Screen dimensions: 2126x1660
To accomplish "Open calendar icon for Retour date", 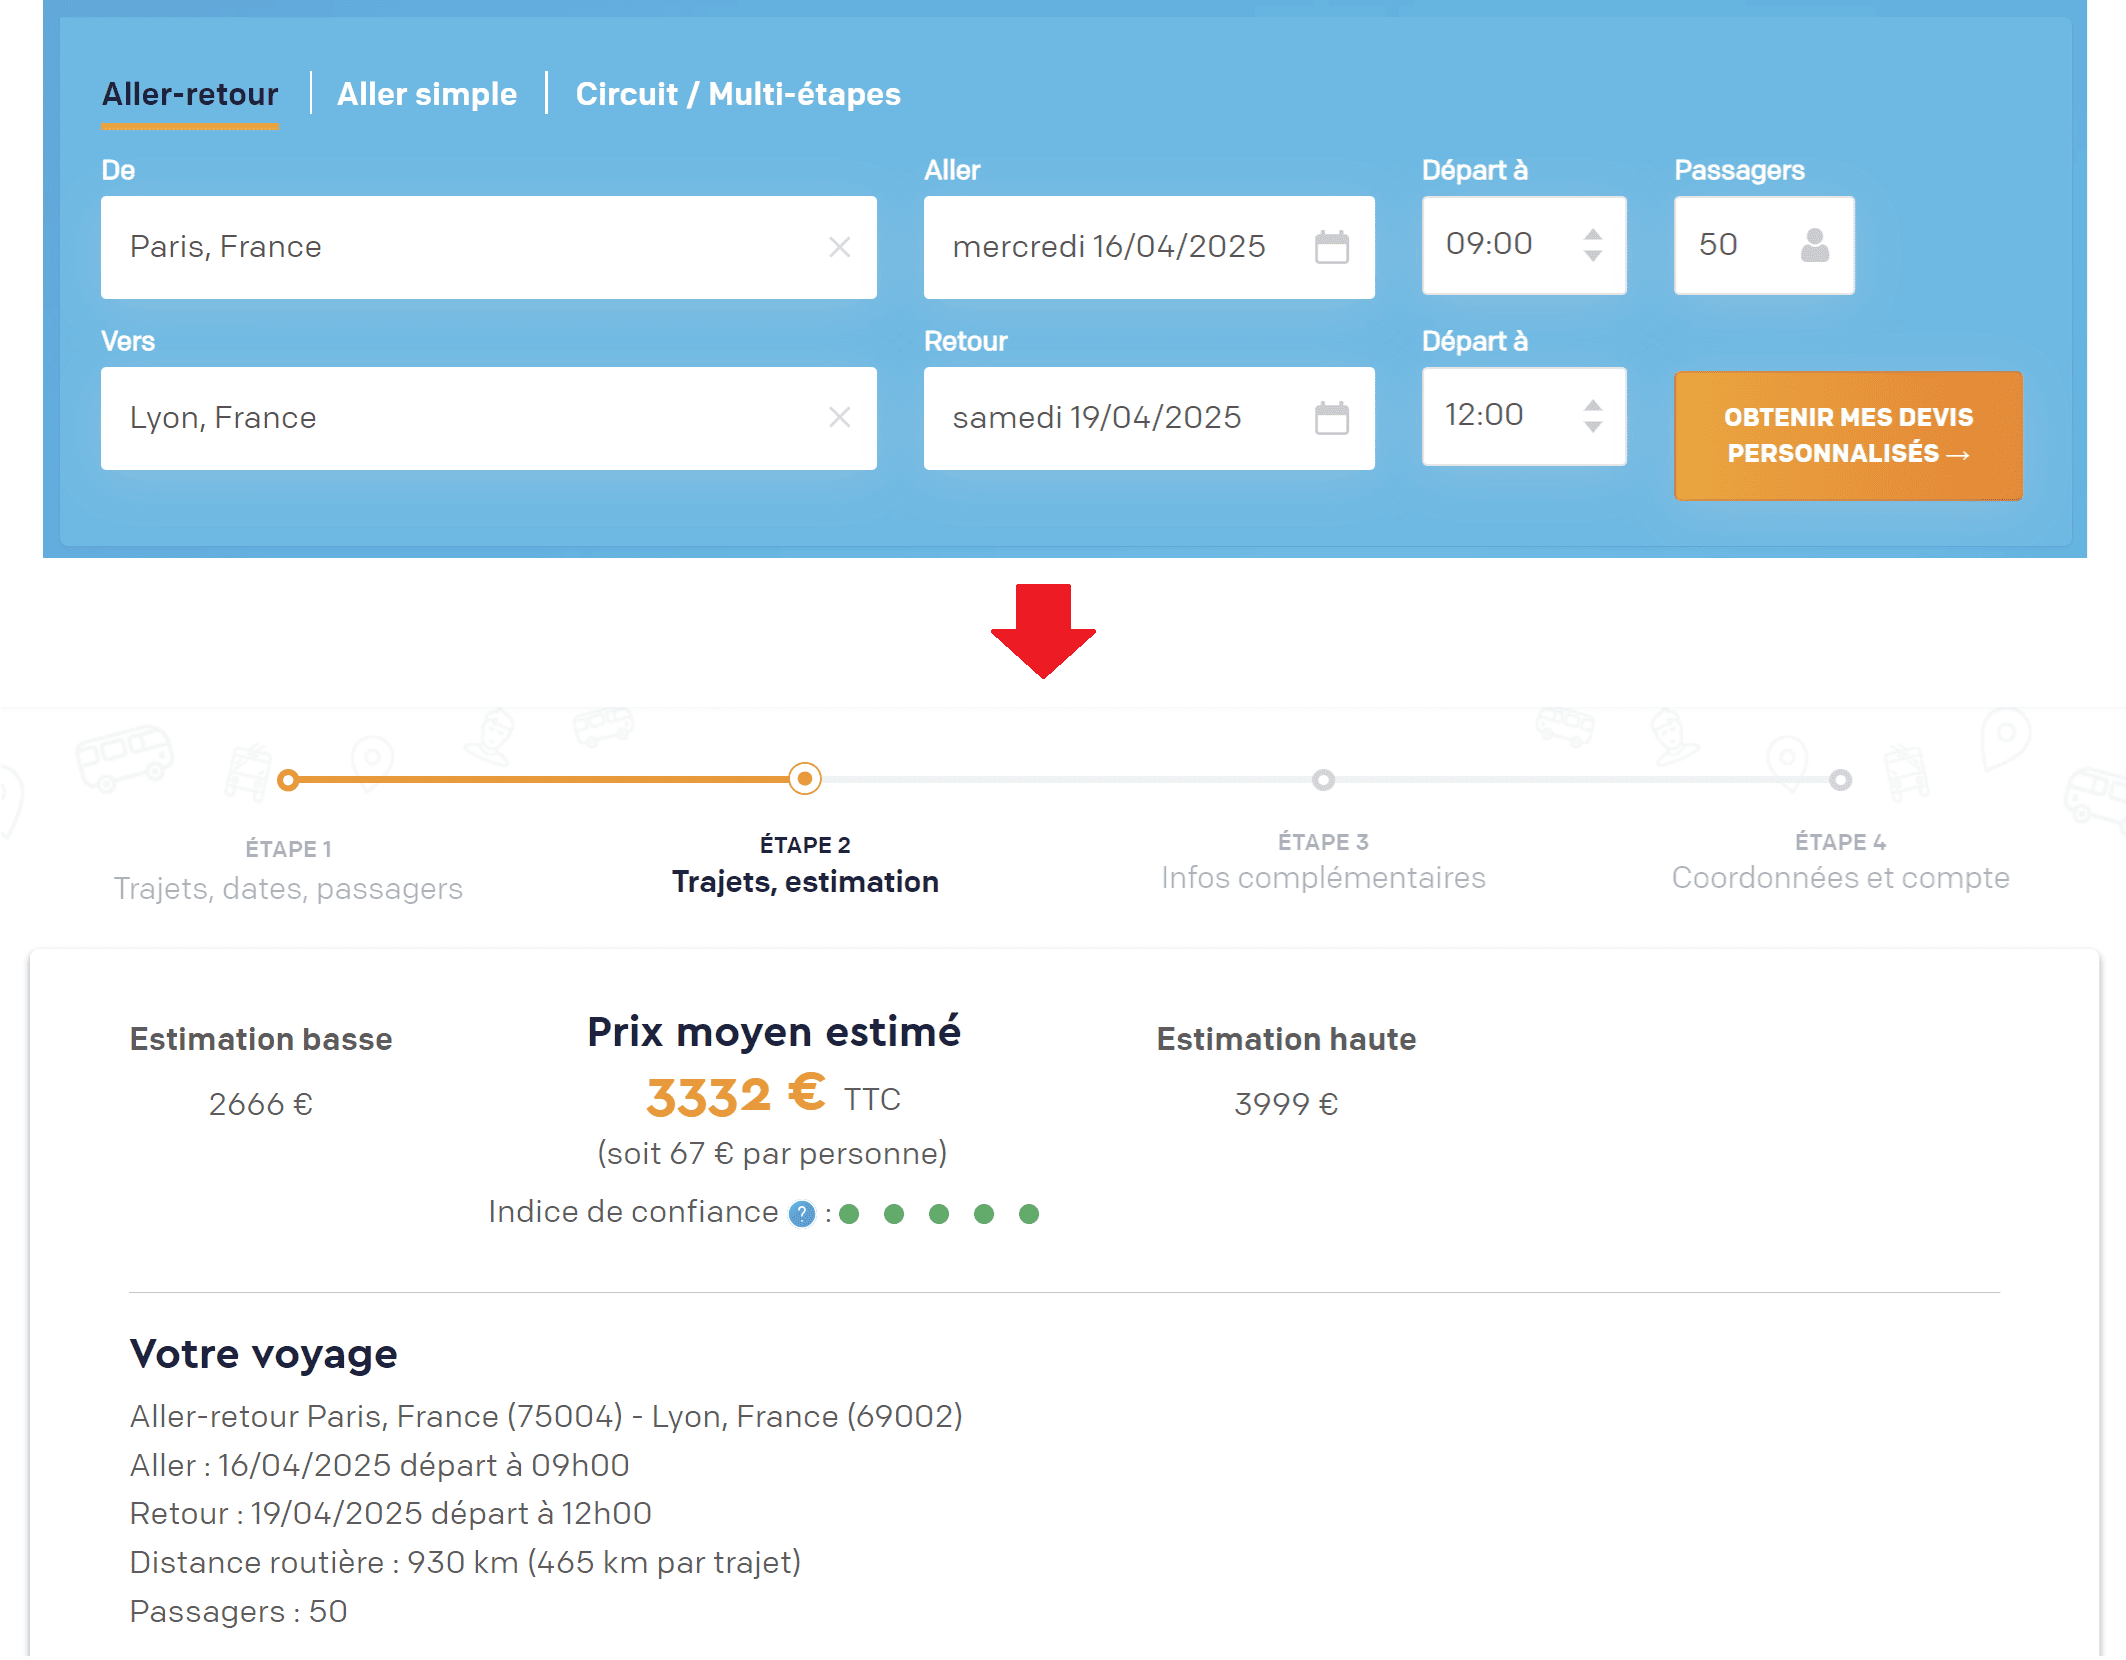I will click(1331, 418).
